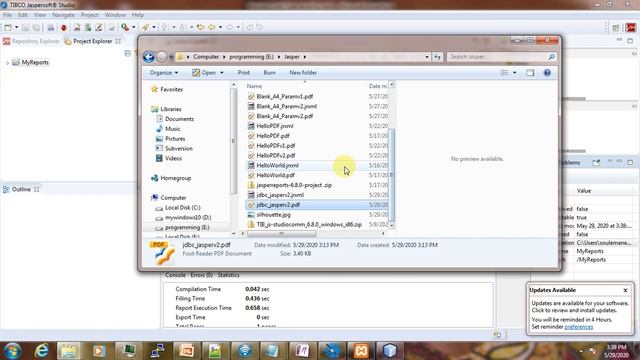The width and height of the screenshot is (640, 360).
Task: Select the Documents library
Action: tap(179, 119)
